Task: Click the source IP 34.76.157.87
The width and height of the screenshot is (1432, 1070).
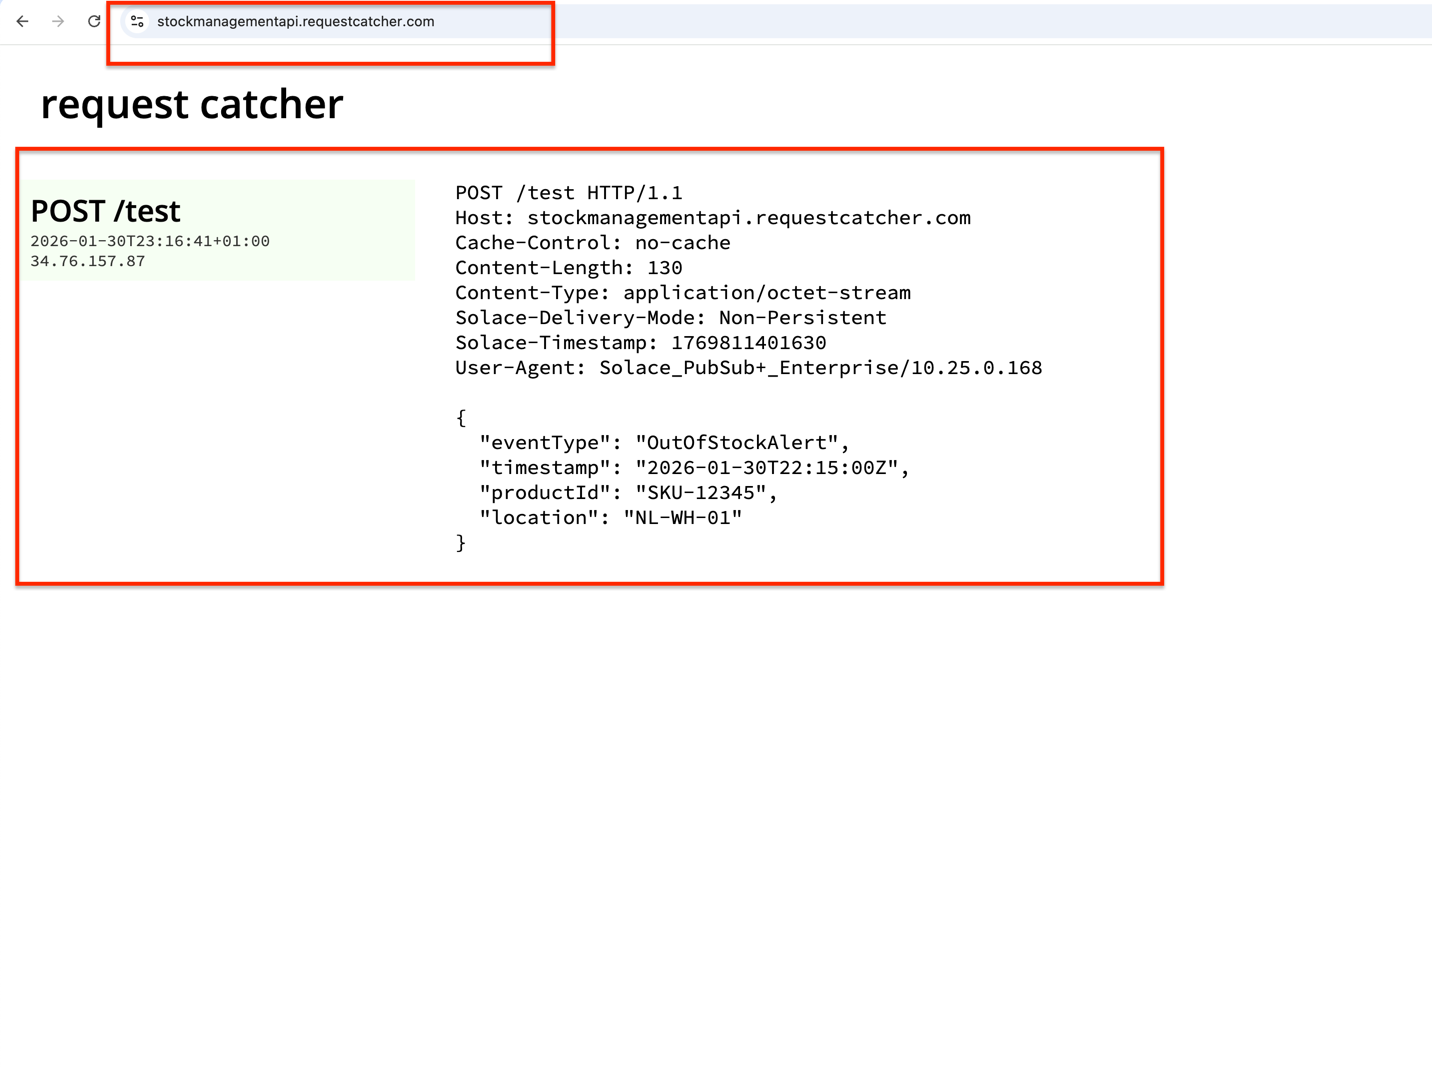Action: (88, 261)
